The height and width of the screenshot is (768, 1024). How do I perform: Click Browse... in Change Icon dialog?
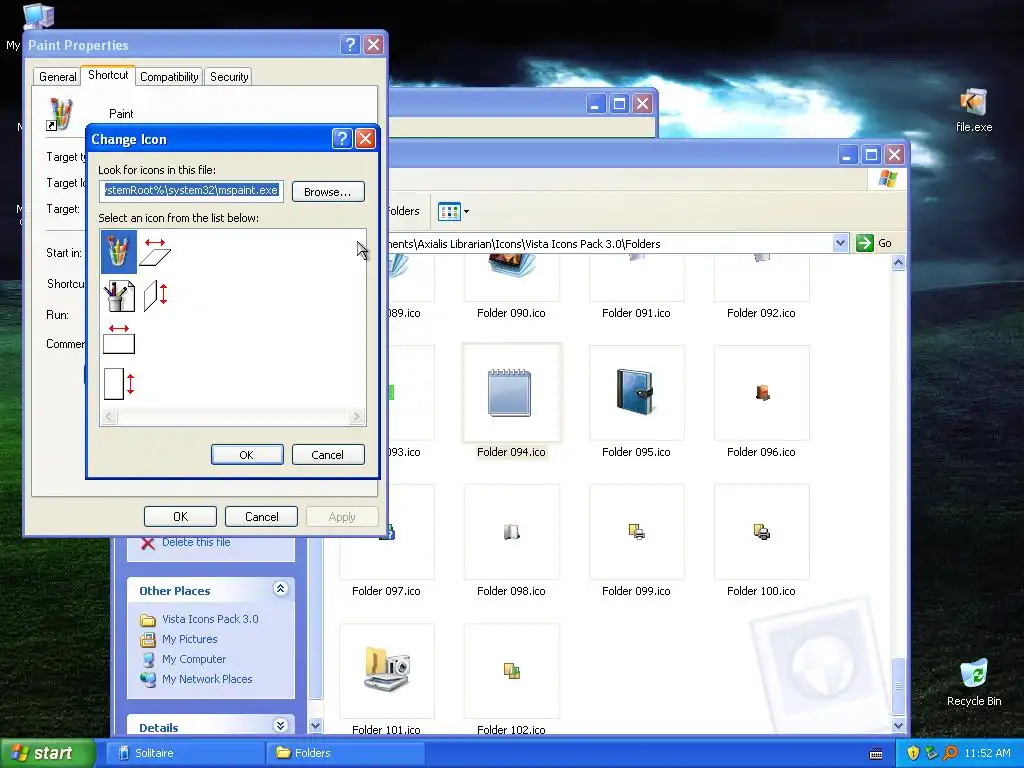(x=328, y=192)
